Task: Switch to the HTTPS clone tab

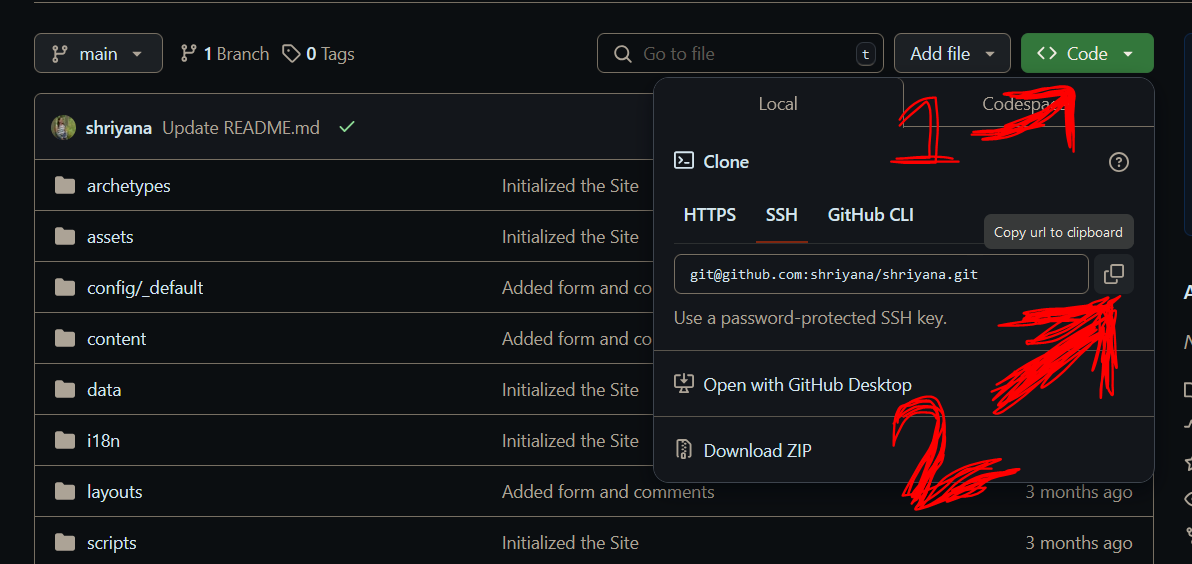Action: [x=709, y=215]
